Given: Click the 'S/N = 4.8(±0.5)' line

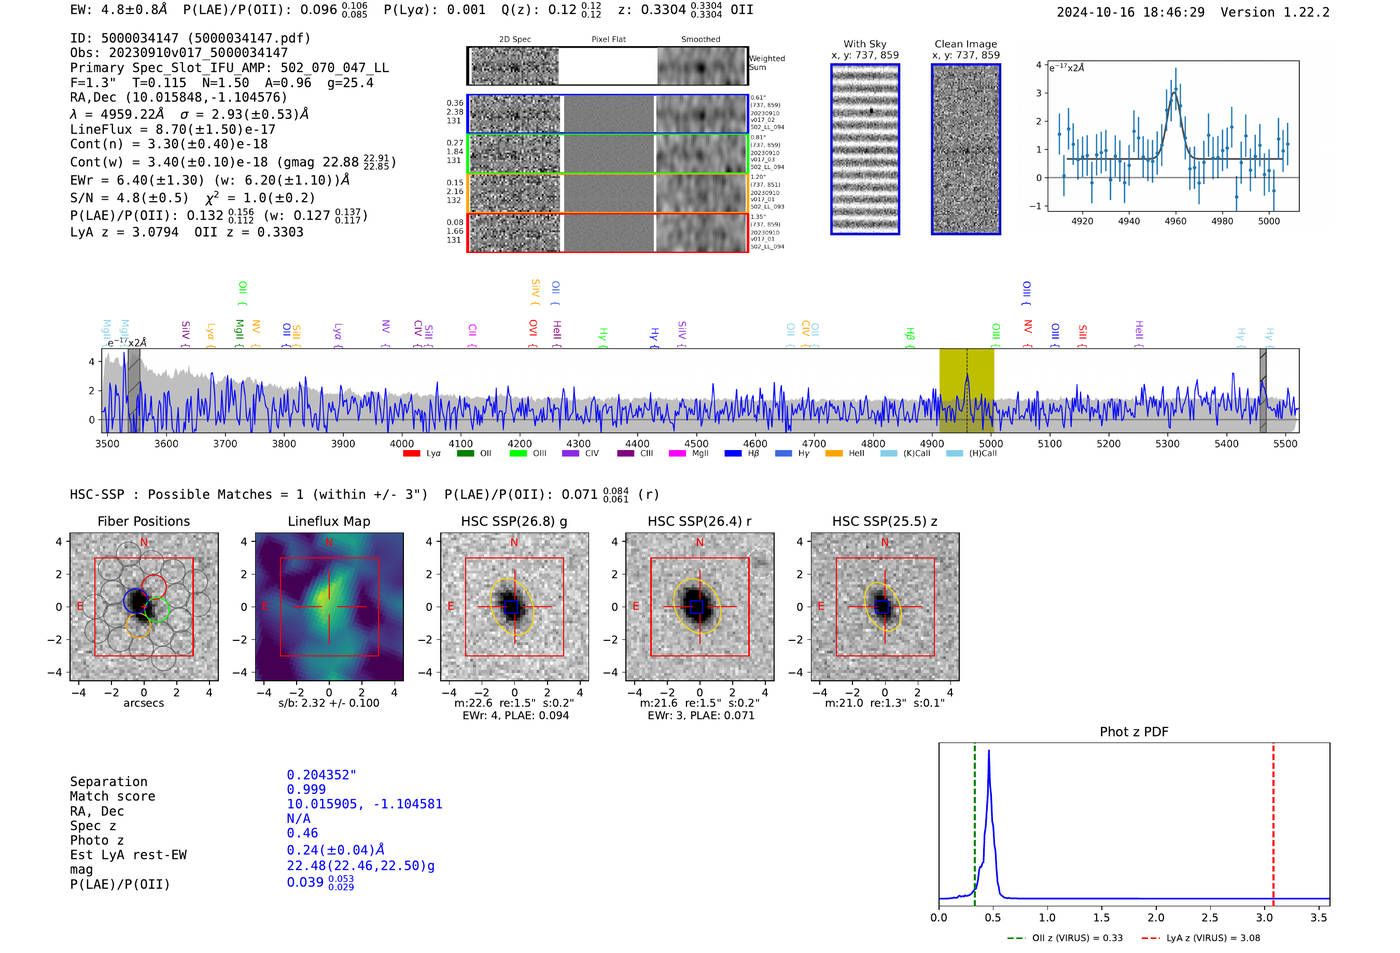Looking at the screenshot, I should click(129, 197).
